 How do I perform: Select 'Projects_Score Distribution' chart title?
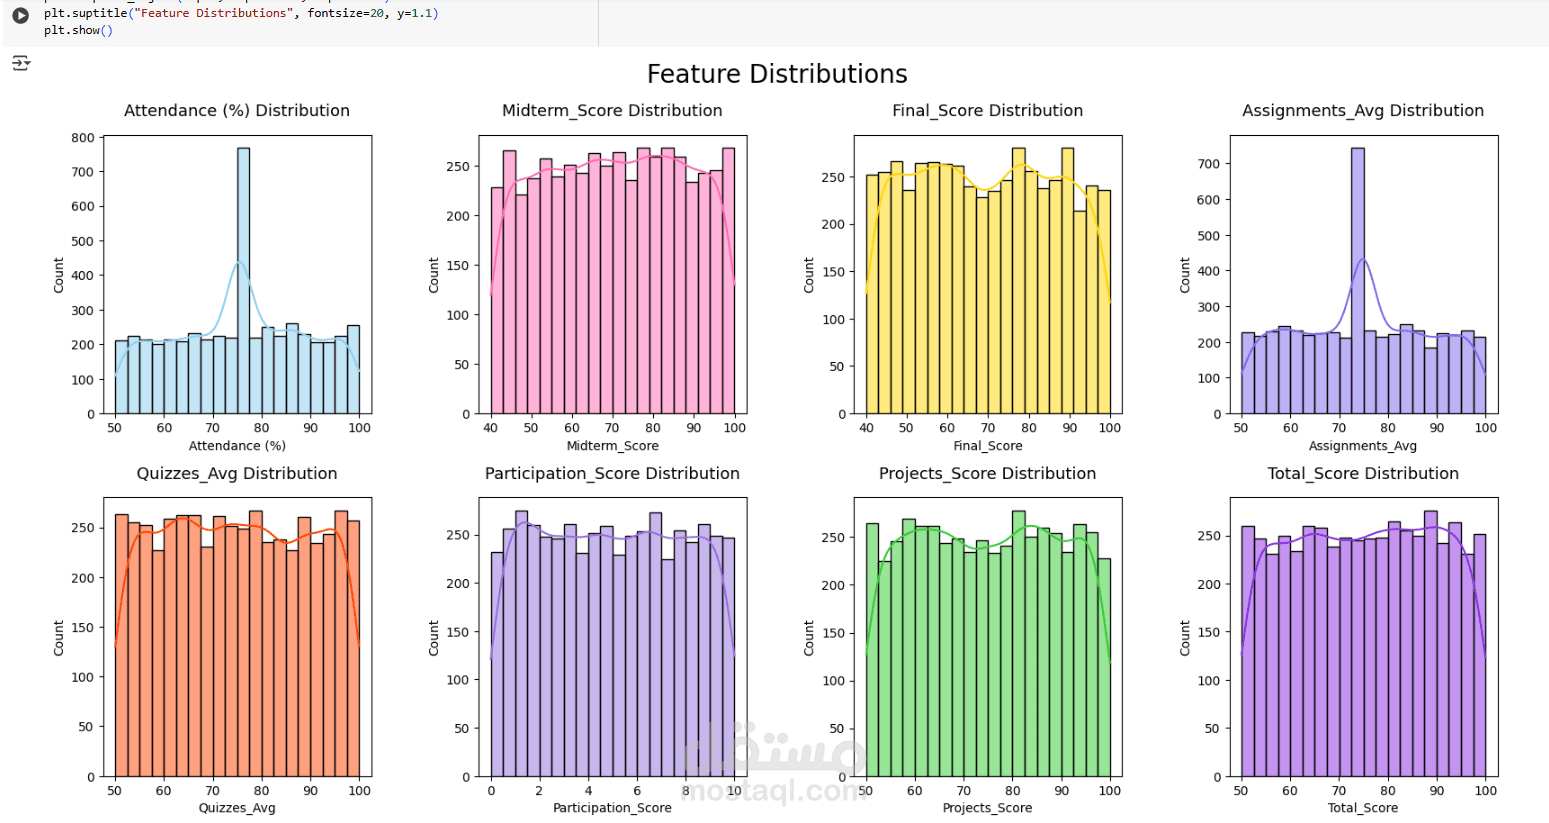[988, 474]
